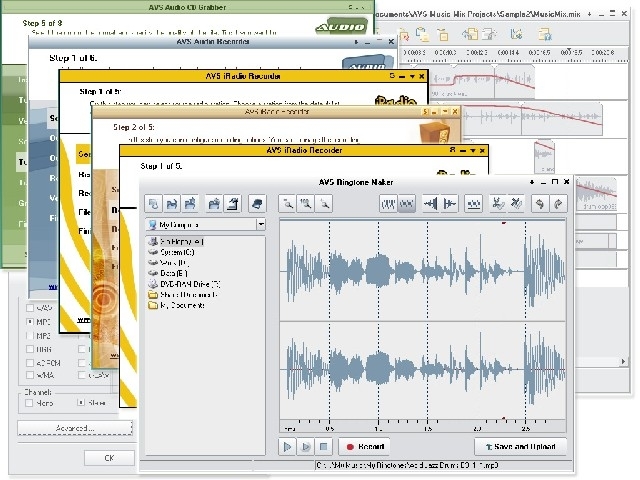Redo the edit in Ringtone Maker
Screen dimensions: 640x480
[558, 203]
